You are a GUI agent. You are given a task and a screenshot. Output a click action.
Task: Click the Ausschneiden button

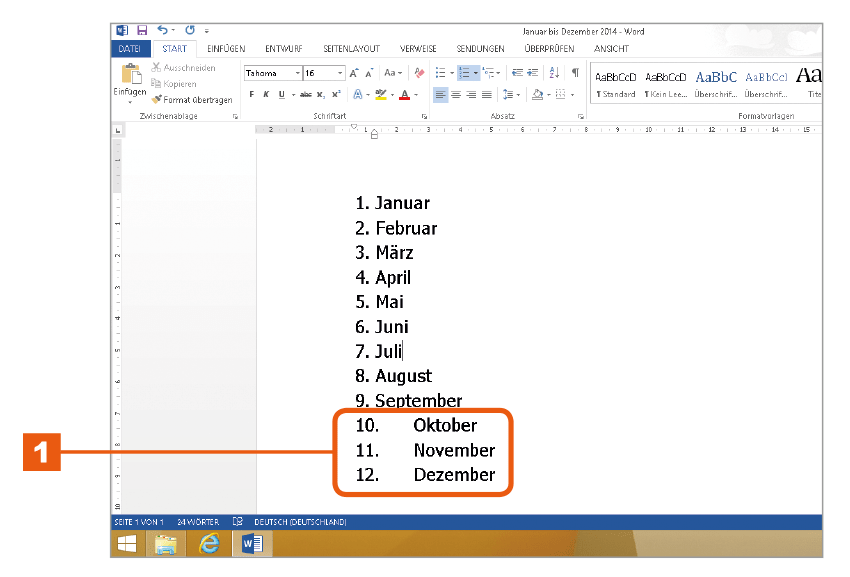pyautogui.click(x=183, y=68)
